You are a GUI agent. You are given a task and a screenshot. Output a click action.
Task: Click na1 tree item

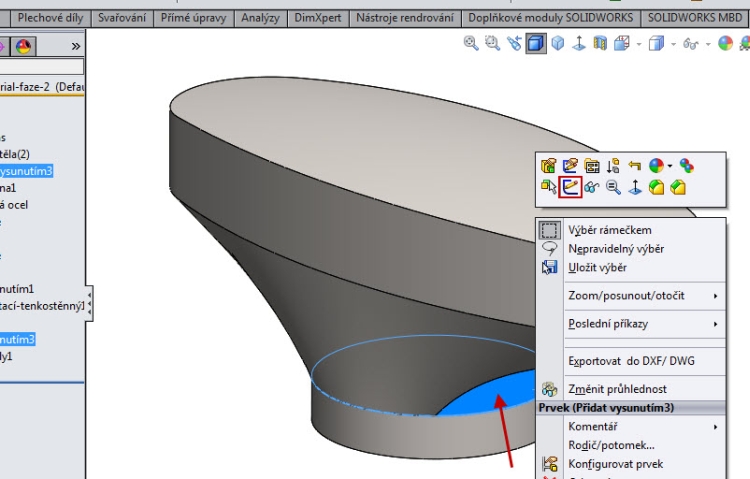[8, 188]
